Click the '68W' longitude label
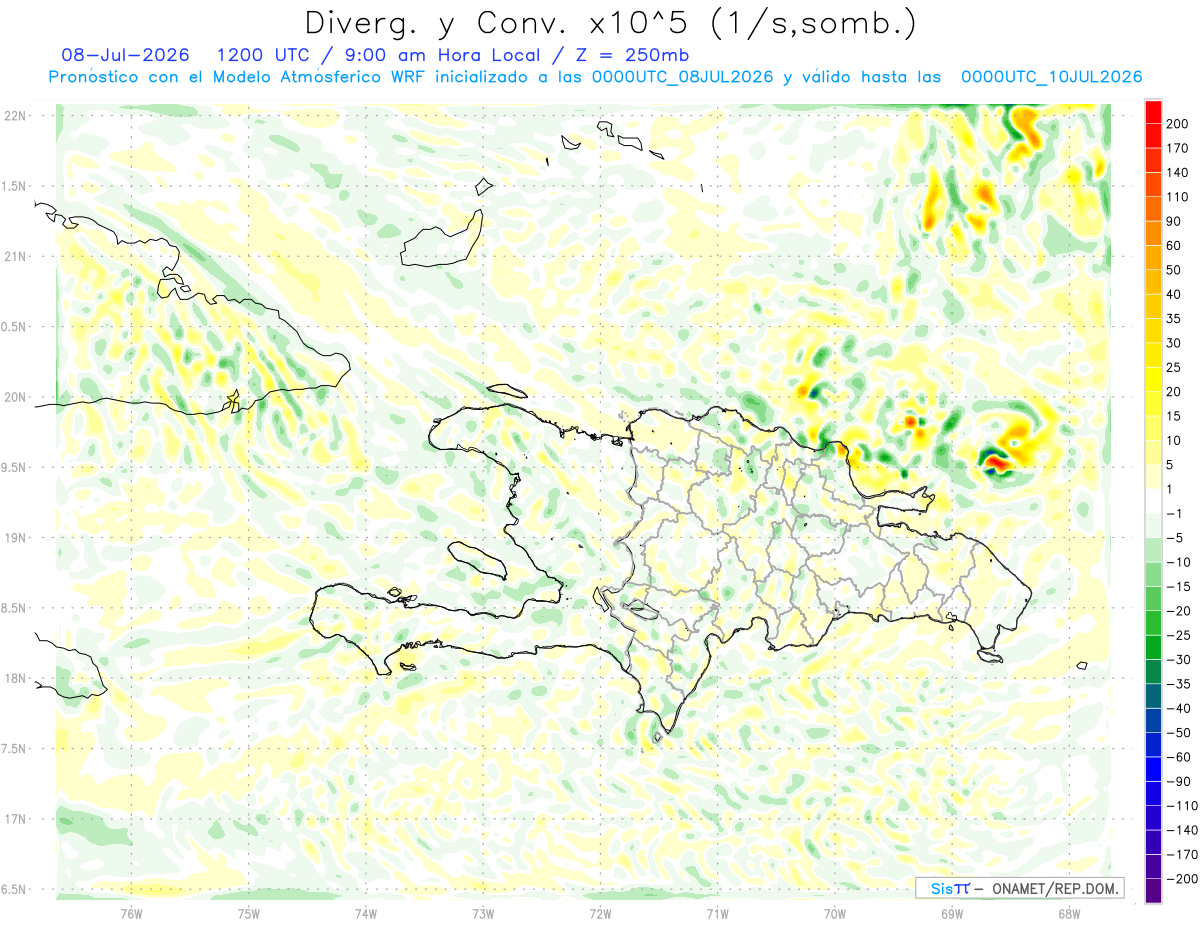This screenshot has width=1200, height=927. pos(1069,913)
